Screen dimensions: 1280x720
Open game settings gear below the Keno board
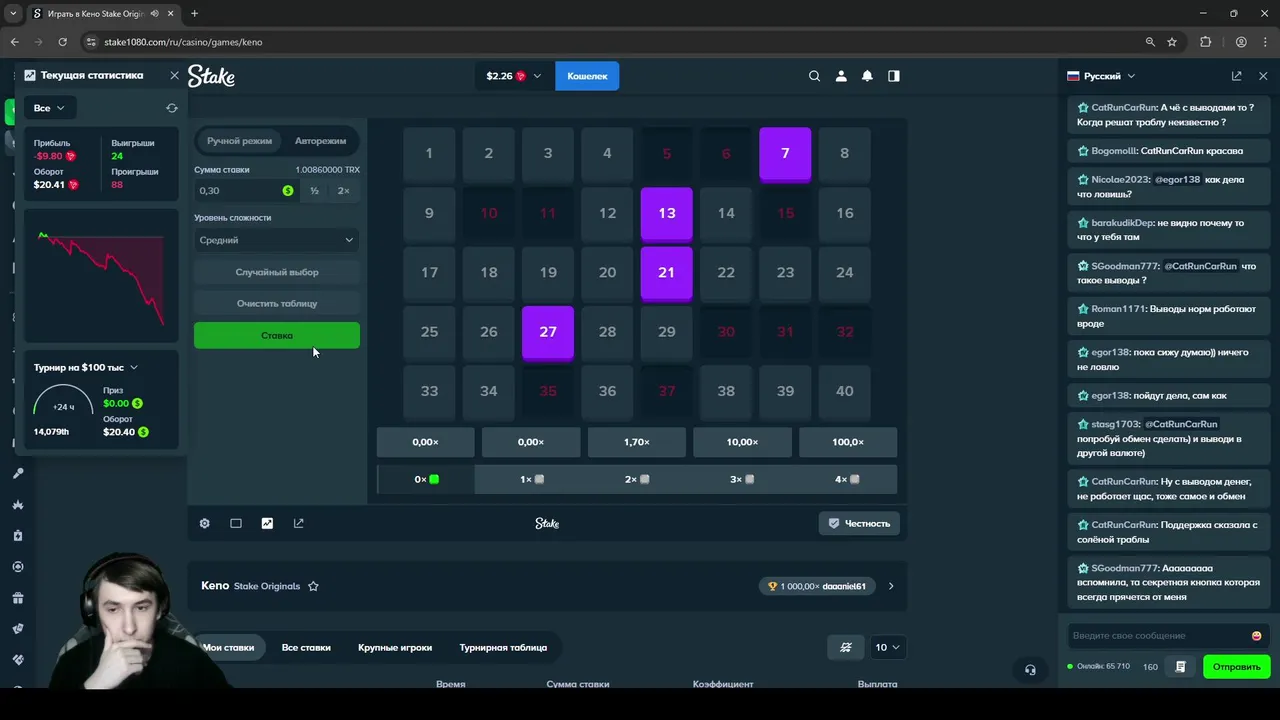205,523
